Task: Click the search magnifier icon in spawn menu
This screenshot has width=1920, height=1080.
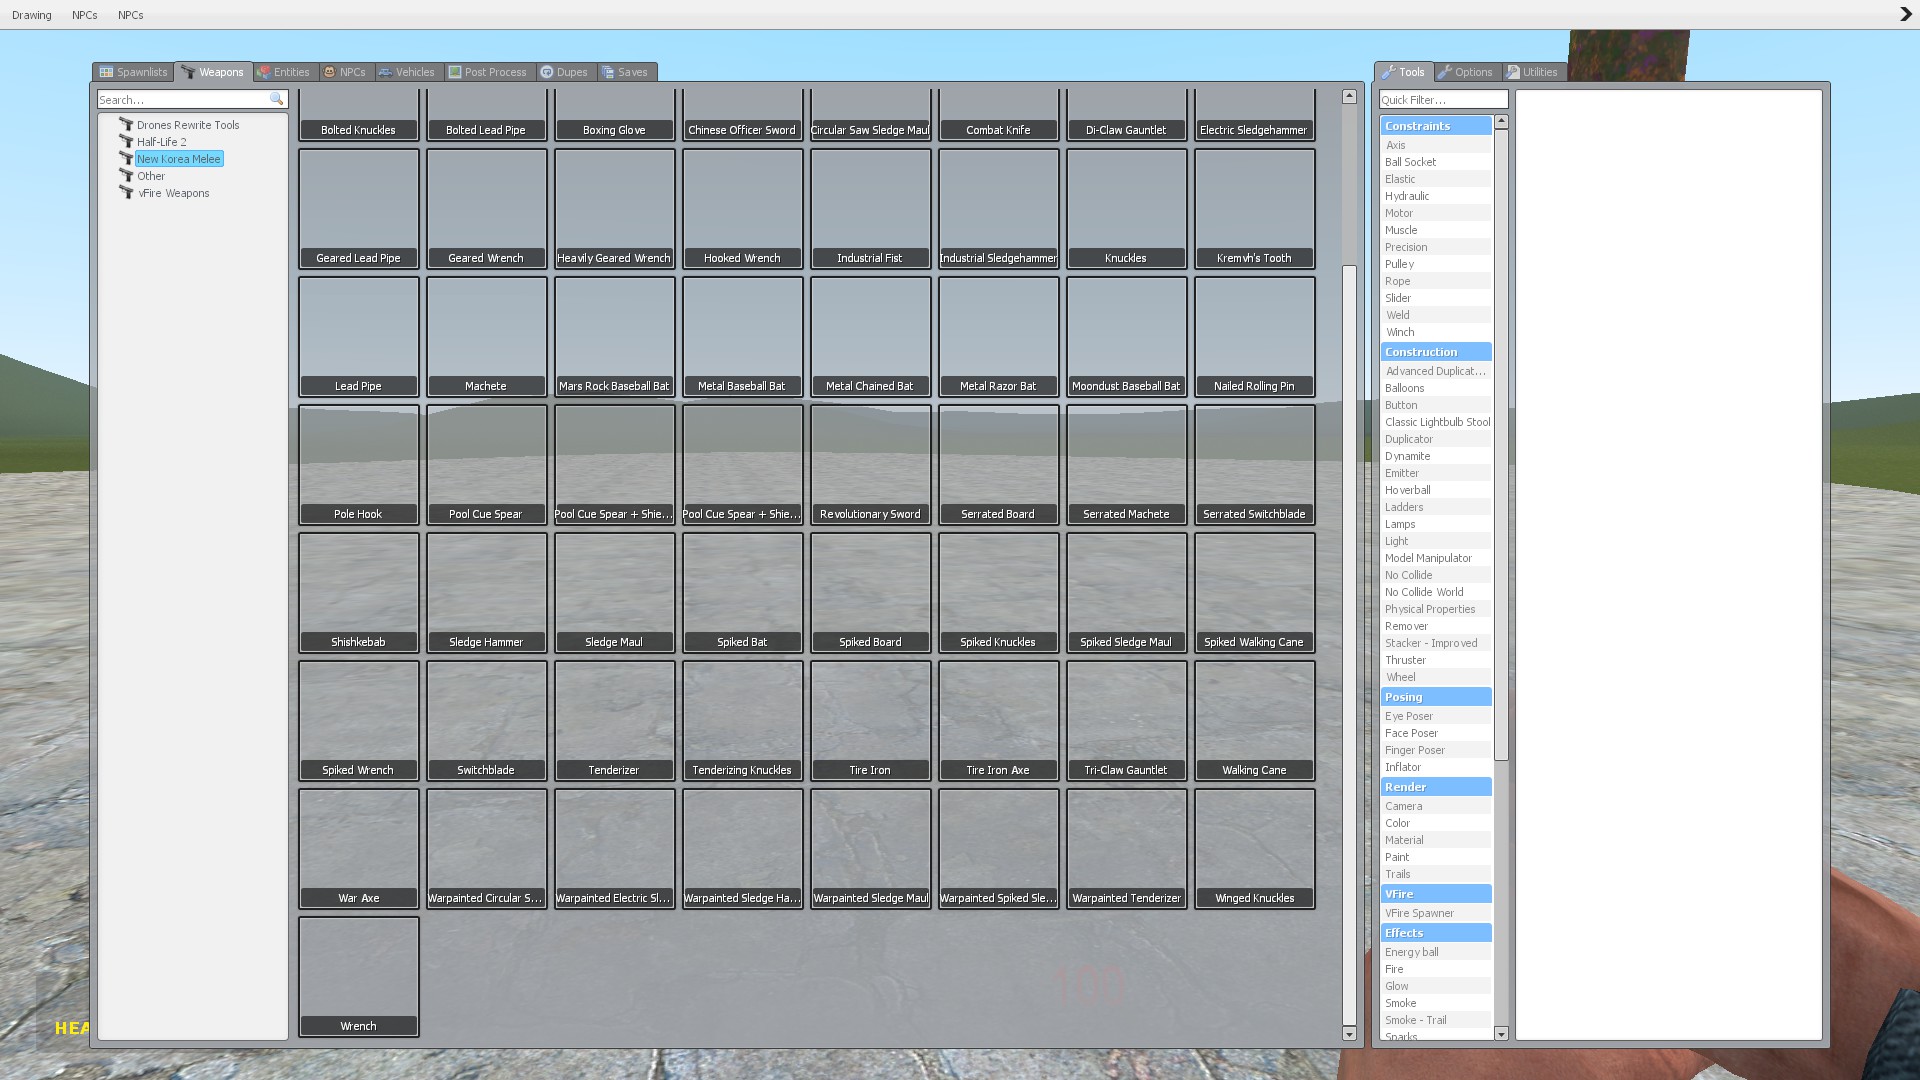Action: 276,100
